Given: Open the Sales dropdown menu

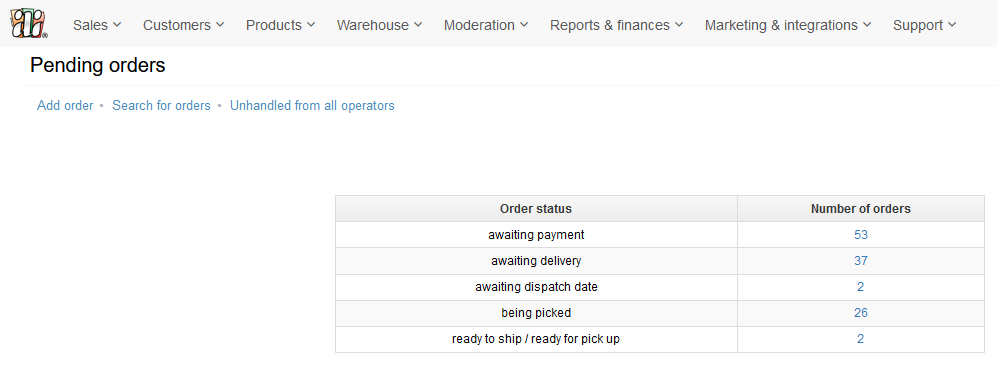Looking at the screenshot, I should pyautogui.click(x=97, y=25).
